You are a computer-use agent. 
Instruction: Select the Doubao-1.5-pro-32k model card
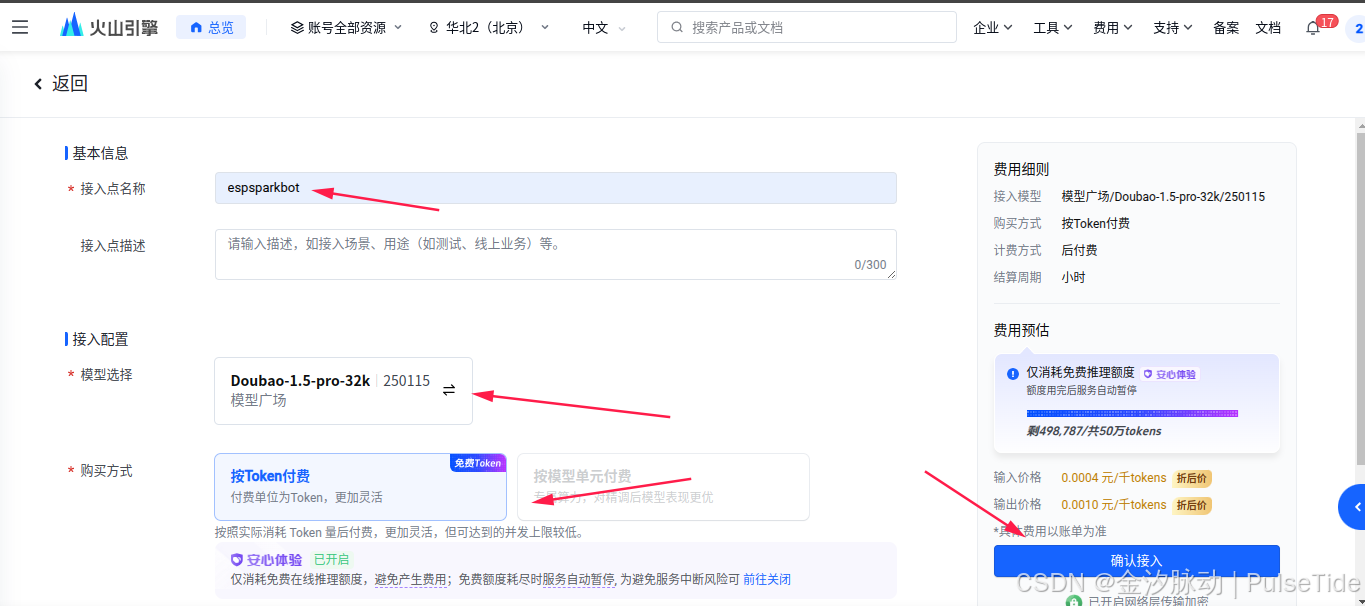coord(343,391)
